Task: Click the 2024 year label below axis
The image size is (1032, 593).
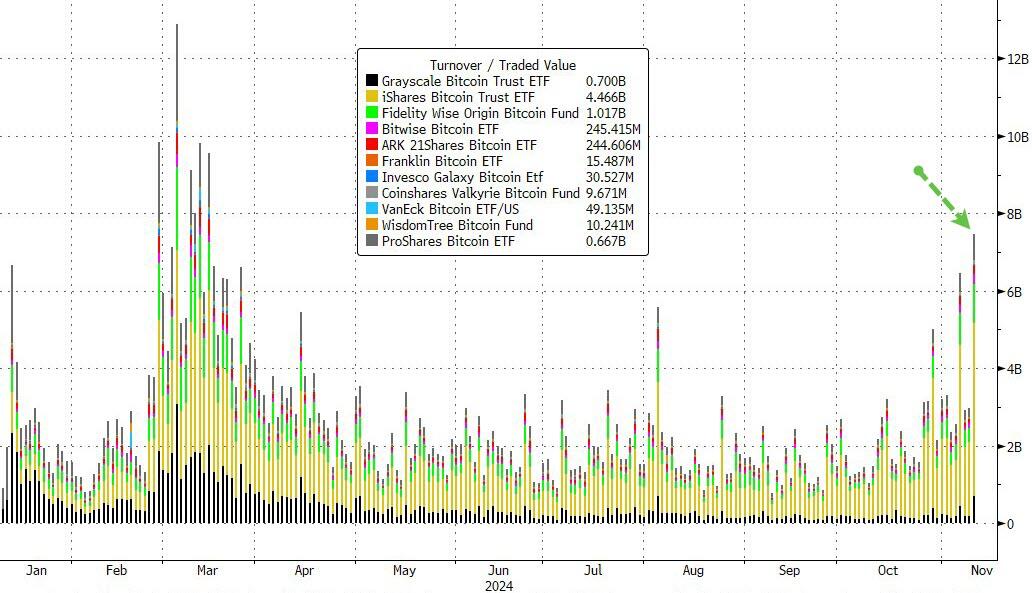Action: coord(497,586)
